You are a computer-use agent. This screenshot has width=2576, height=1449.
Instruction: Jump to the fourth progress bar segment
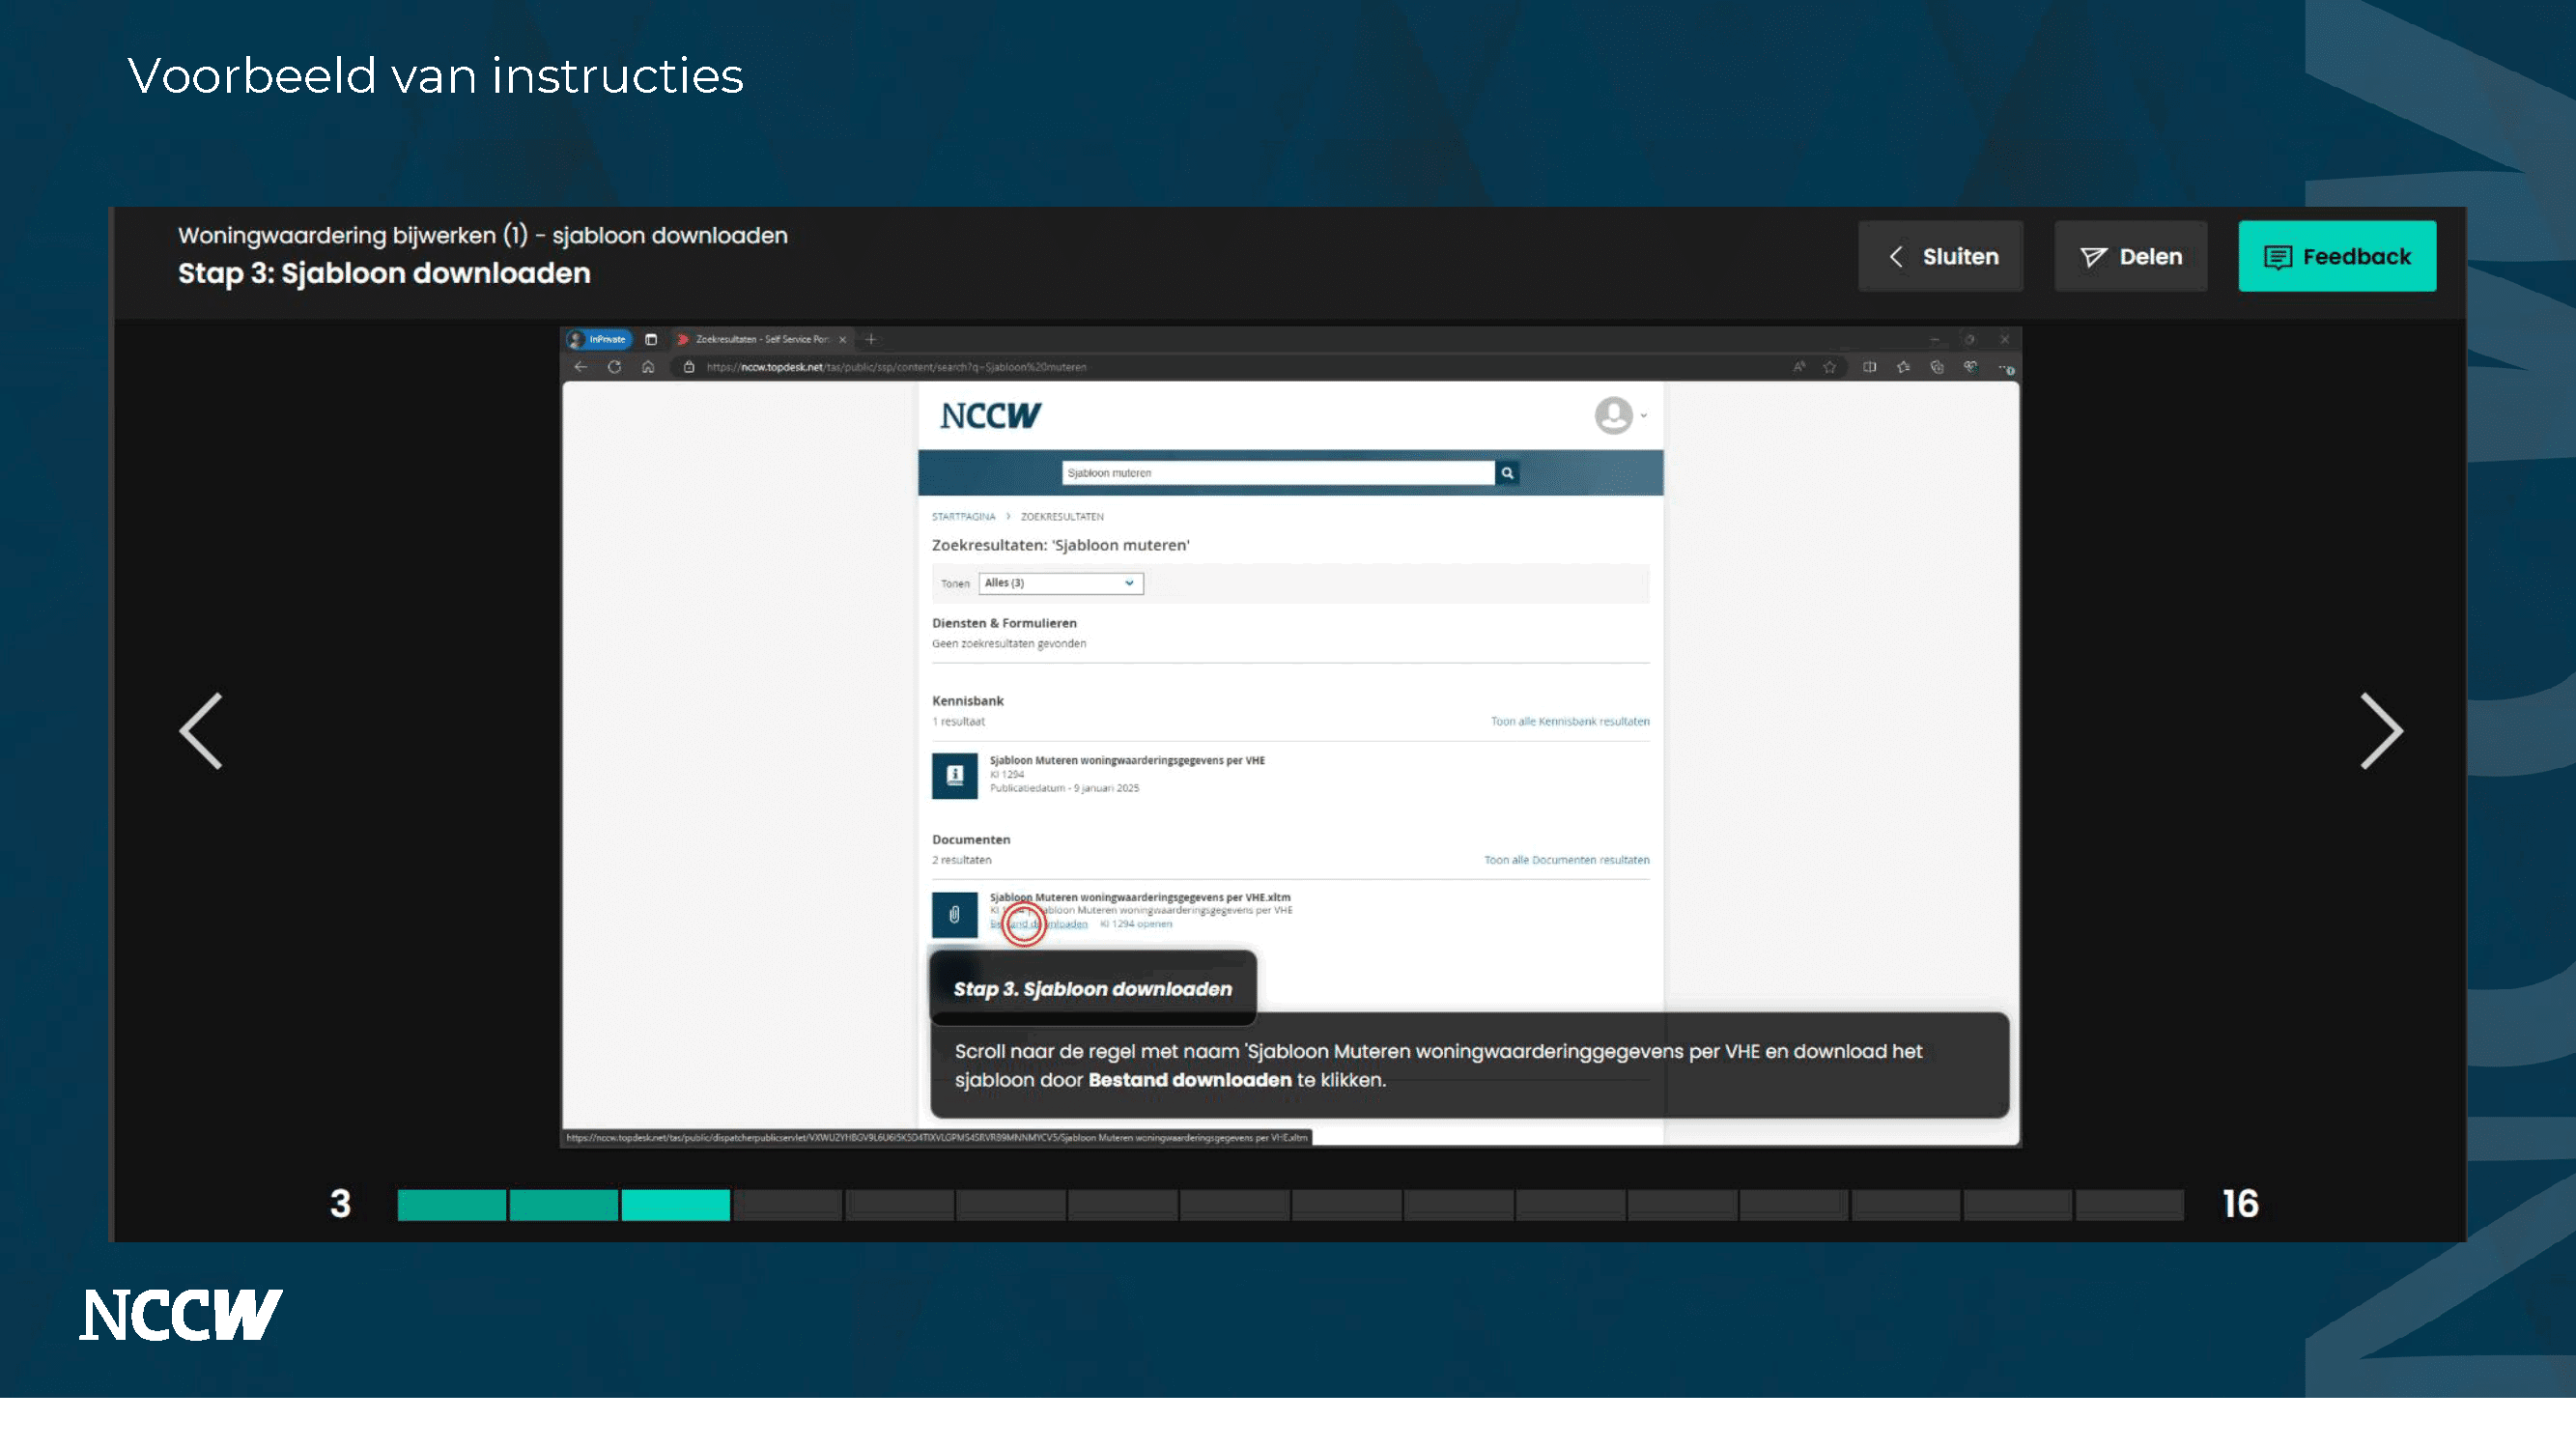tap(788, 1204)
